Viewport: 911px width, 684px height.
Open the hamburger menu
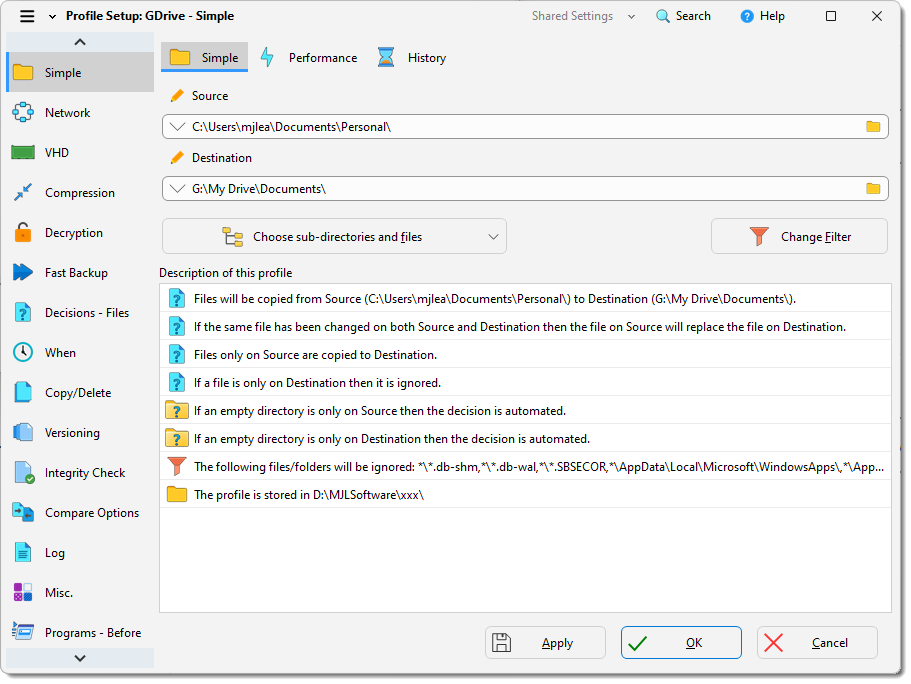[x=27, y=15]
